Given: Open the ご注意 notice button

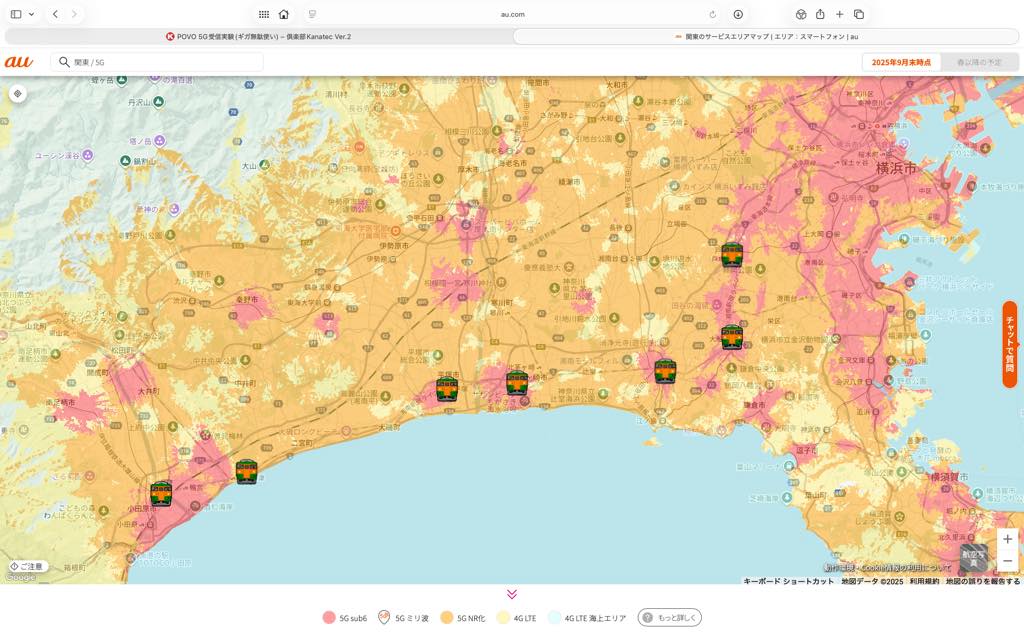Looking at the screenshot, I should coord(27,566).
